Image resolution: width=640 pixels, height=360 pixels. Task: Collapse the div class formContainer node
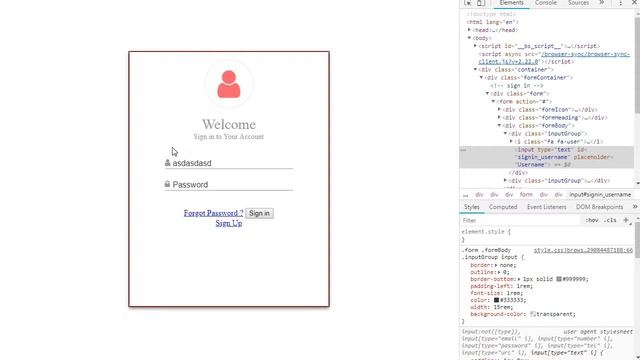coord(482,78)
